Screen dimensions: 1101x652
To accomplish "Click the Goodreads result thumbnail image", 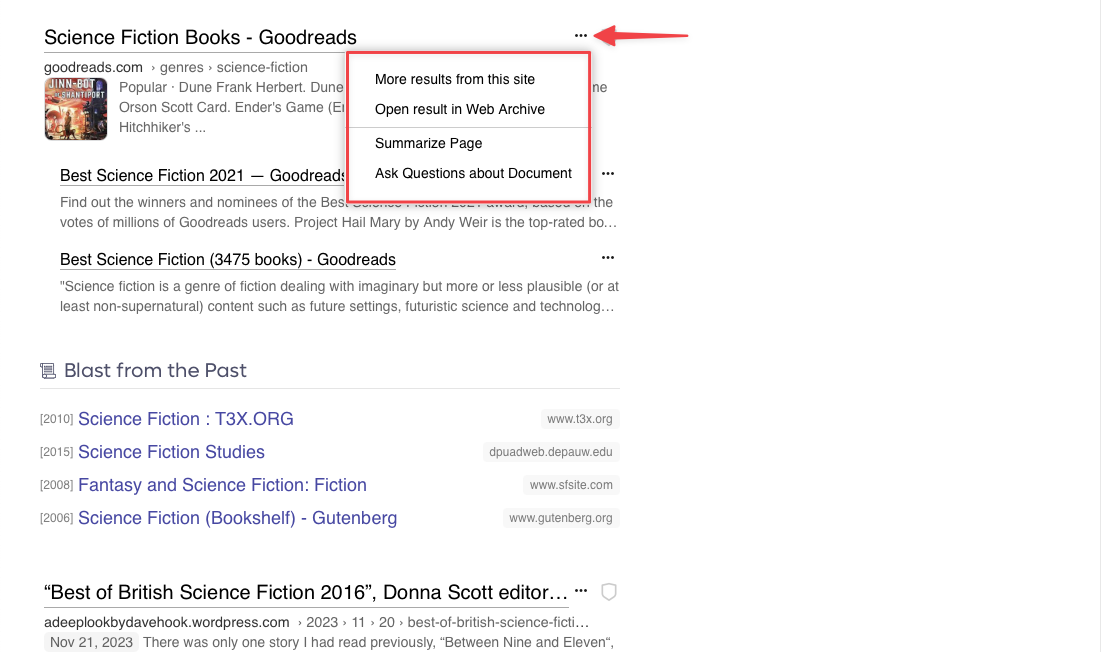I will tap(75, 109).
